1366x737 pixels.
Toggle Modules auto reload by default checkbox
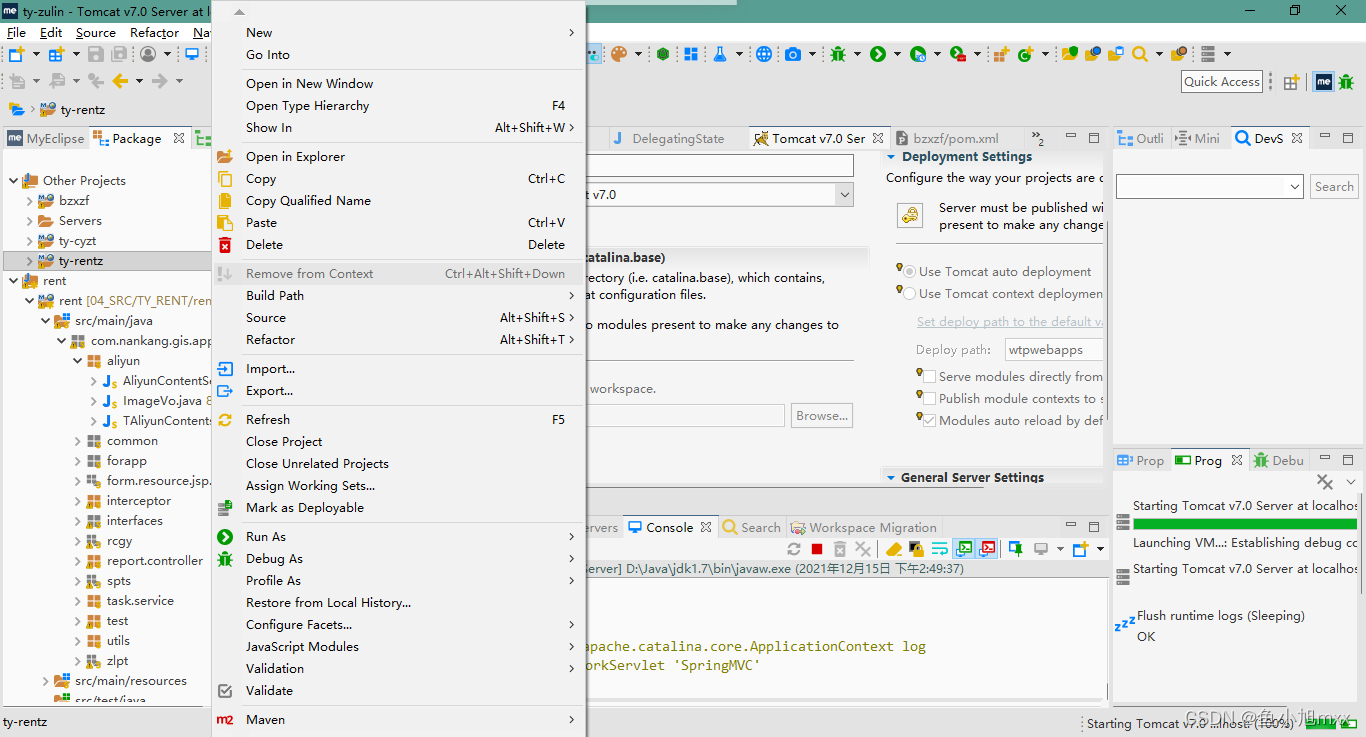pyautogui.click(x=929, y=420)
